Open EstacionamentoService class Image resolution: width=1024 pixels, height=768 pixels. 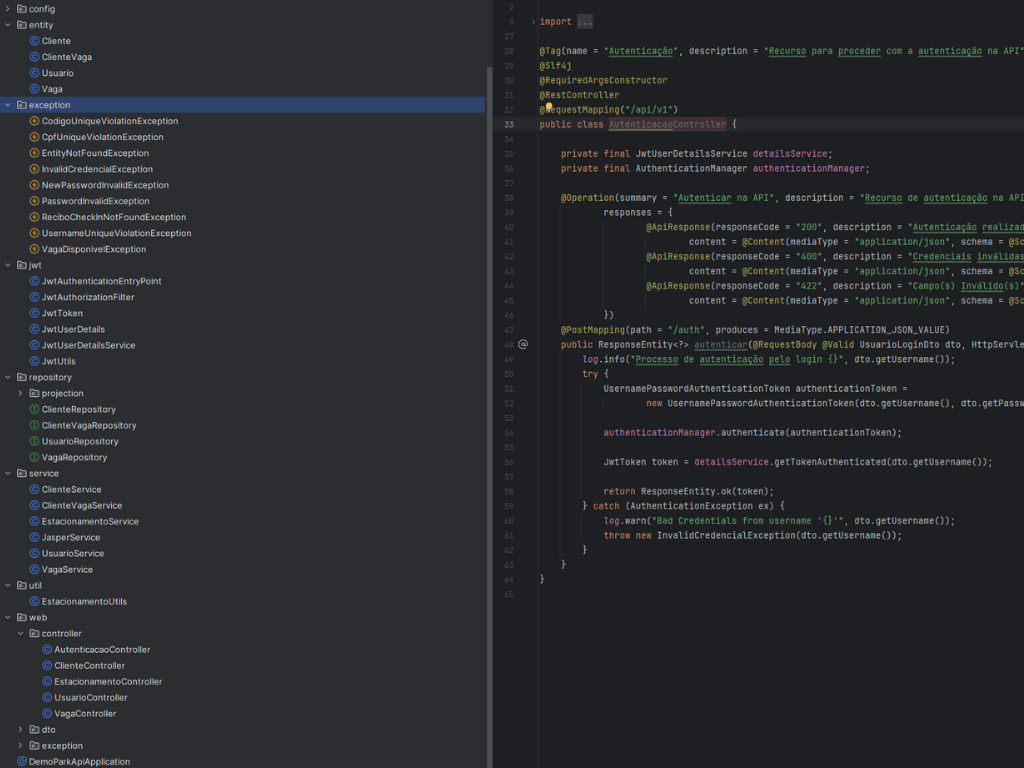tap(90, 521)
